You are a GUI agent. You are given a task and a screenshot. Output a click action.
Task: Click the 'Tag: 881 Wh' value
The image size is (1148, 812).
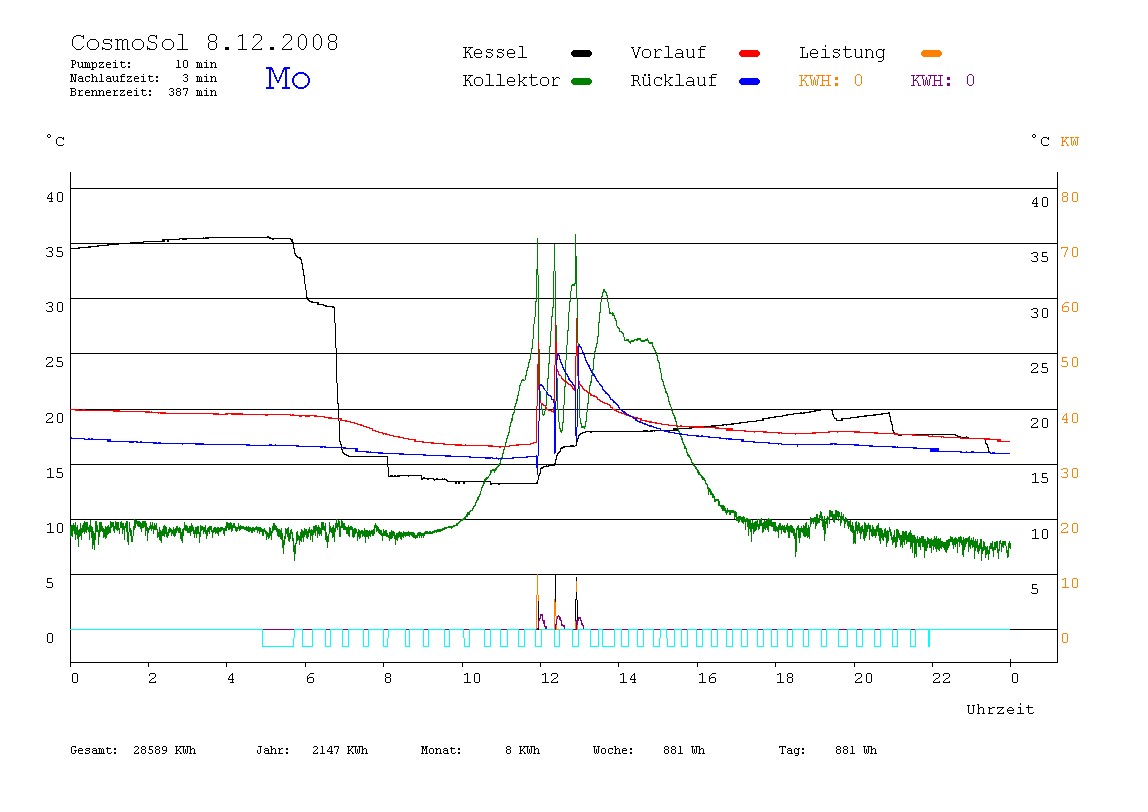pyautogui.click(x=828, y=750)
